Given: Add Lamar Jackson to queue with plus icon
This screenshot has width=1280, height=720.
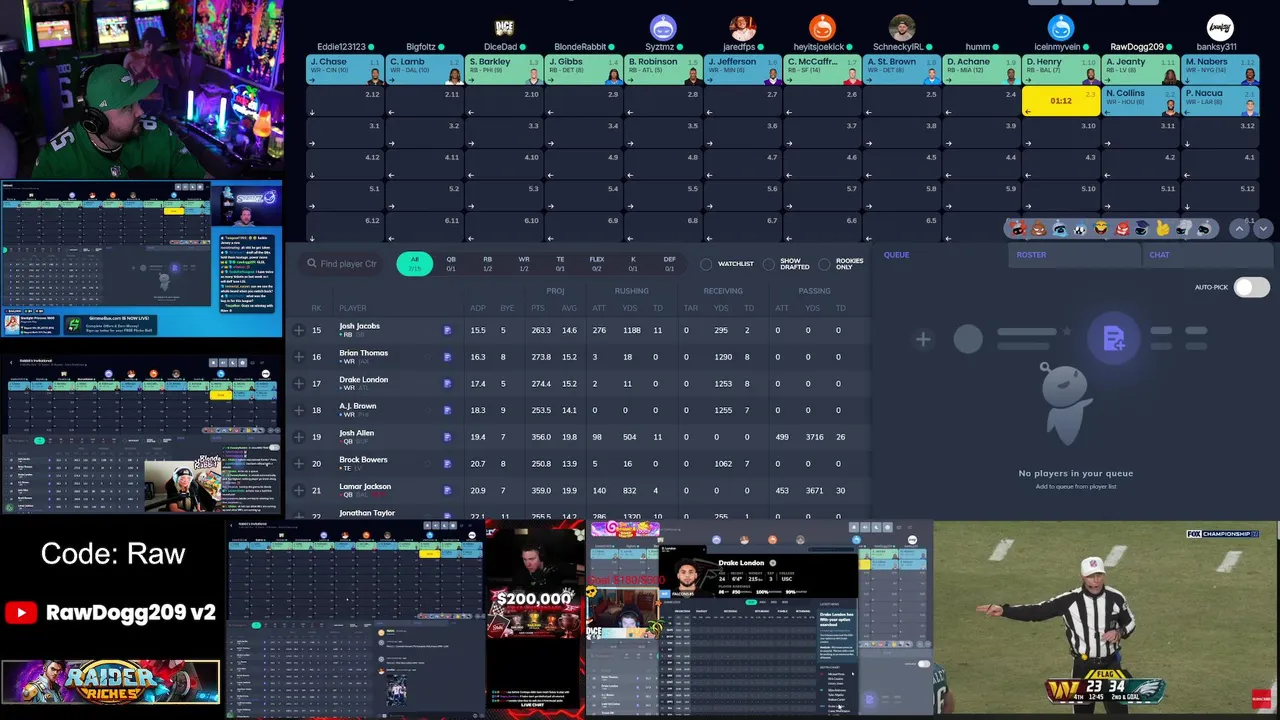Looking at the screenshot, I should tap(298, 490).
